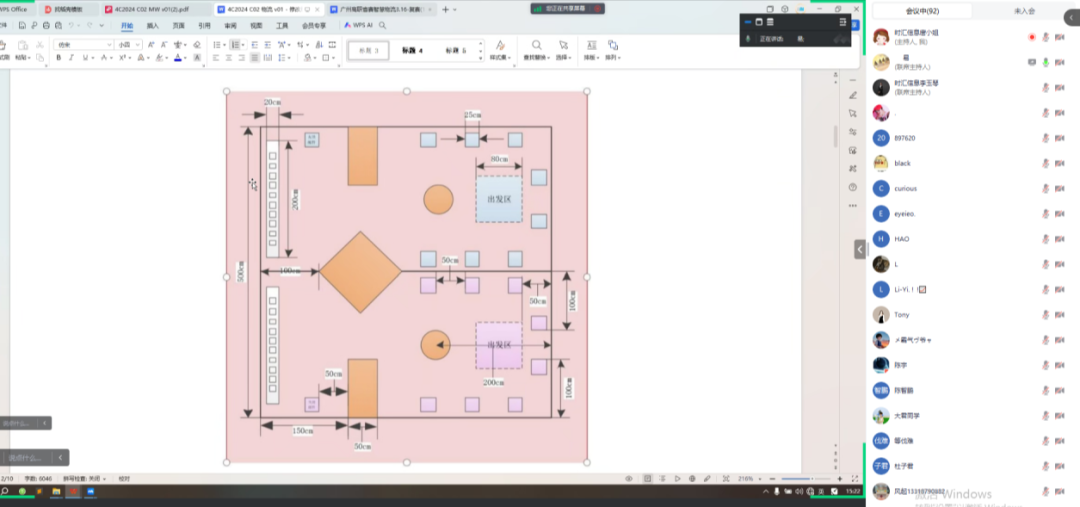
Task: Open the 4C2024 C02 MW pdf tab
Action: (151, 8)
